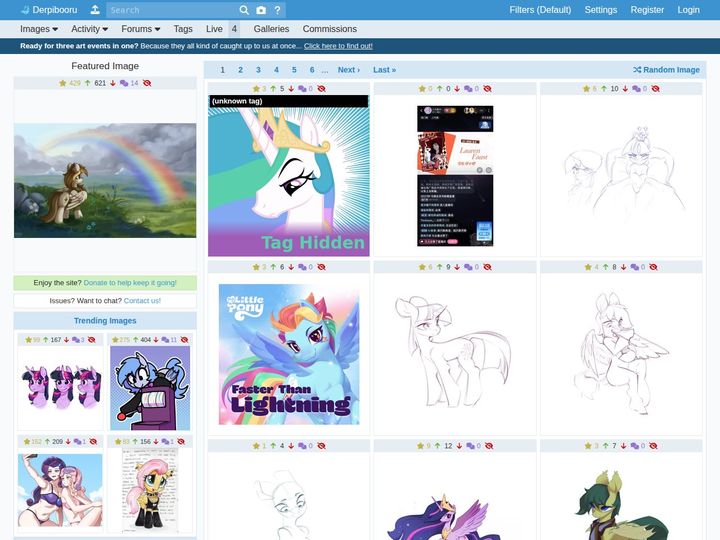Open comments on trending image scored 209
Image resolution: width=720 pixels, height=540 pixels.
(x=79, y=442)
